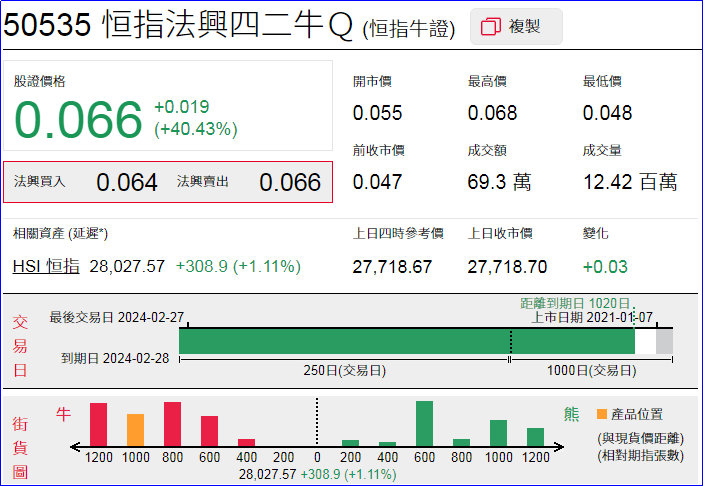The image size is (704, 486).
Task: Click the grey elapsed segment of timeline
Action: click(x=664, y=341)
